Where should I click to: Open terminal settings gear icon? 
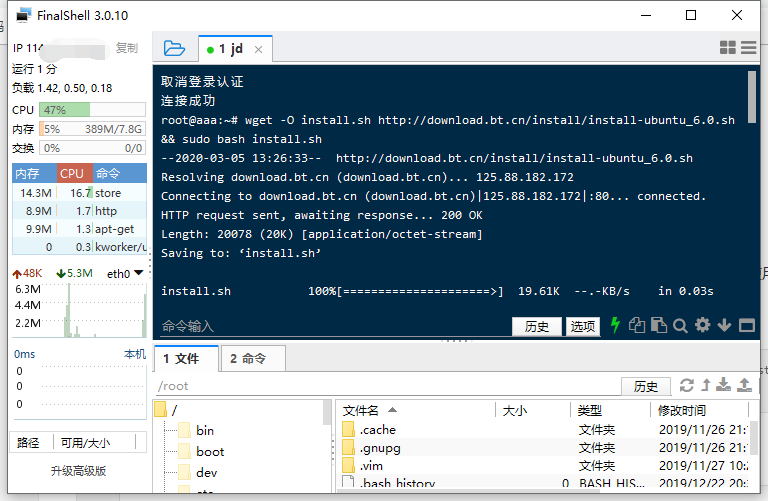click(702, 325)
